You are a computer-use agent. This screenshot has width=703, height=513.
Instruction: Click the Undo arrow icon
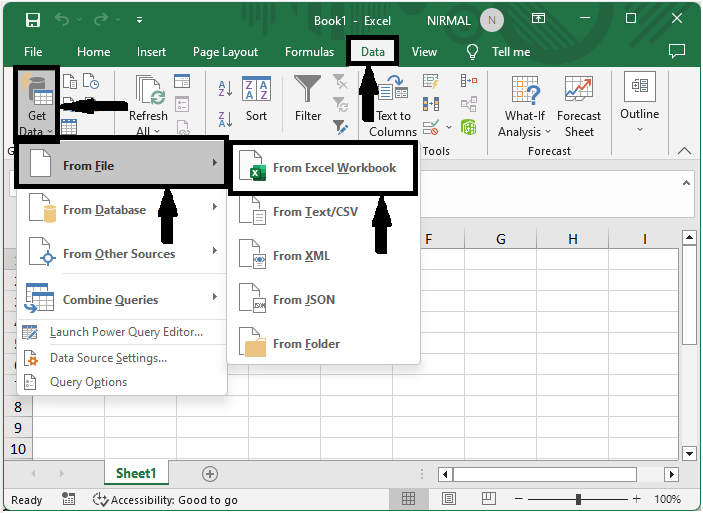click(x=62, y=20)
